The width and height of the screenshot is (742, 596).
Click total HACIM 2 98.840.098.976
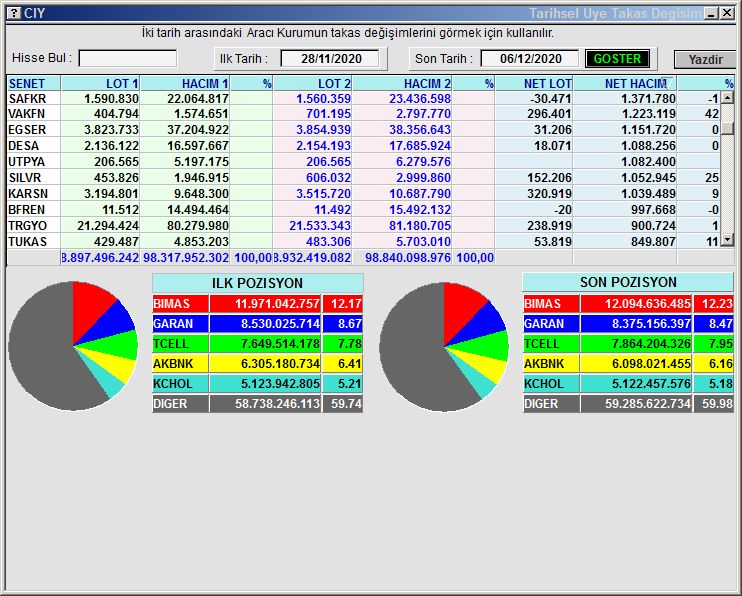408,258
